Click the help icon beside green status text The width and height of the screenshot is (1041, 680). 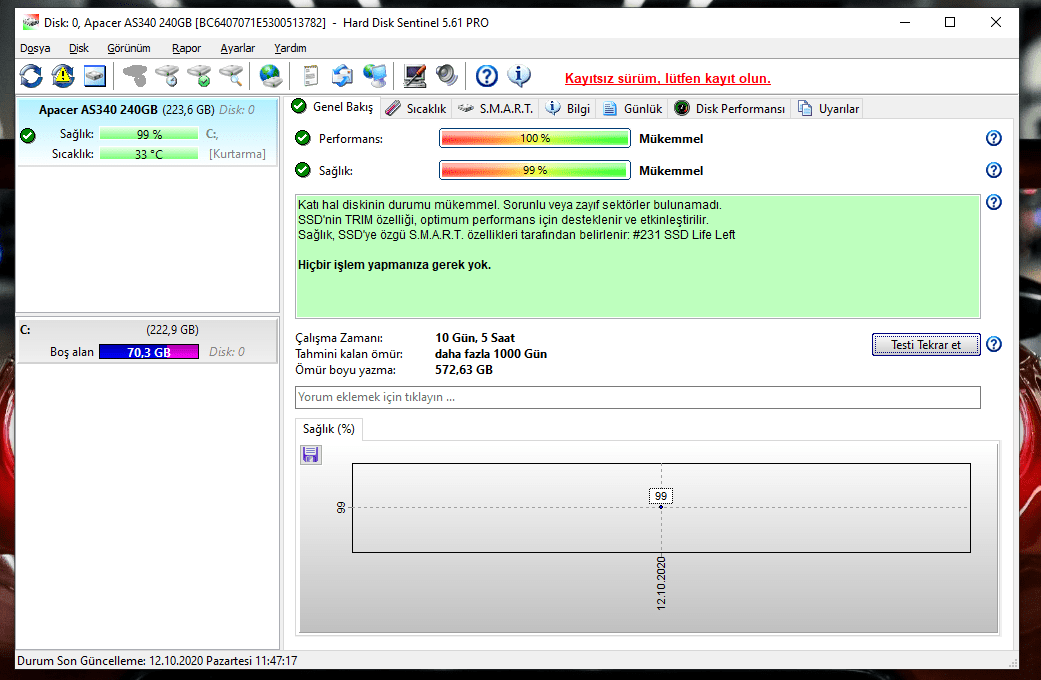[x=993, y=202]
